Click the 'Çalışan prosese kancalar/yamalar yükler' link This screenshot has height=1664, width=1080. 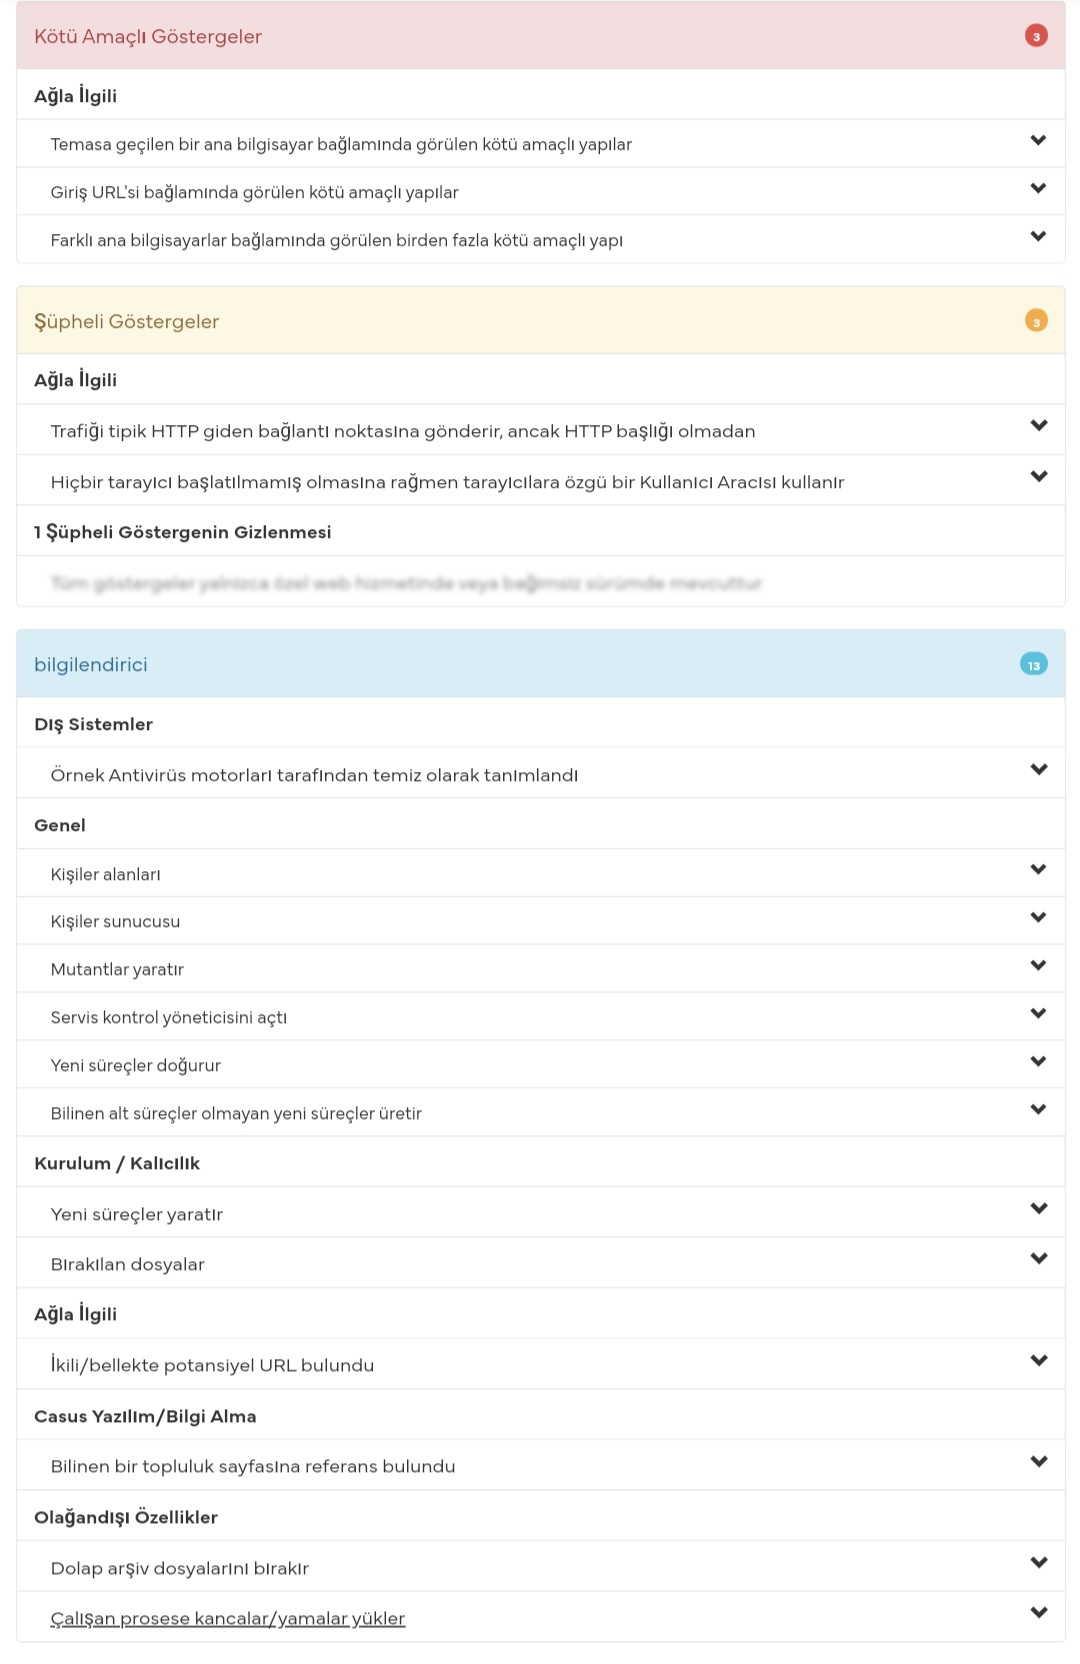pos(228,1619)
